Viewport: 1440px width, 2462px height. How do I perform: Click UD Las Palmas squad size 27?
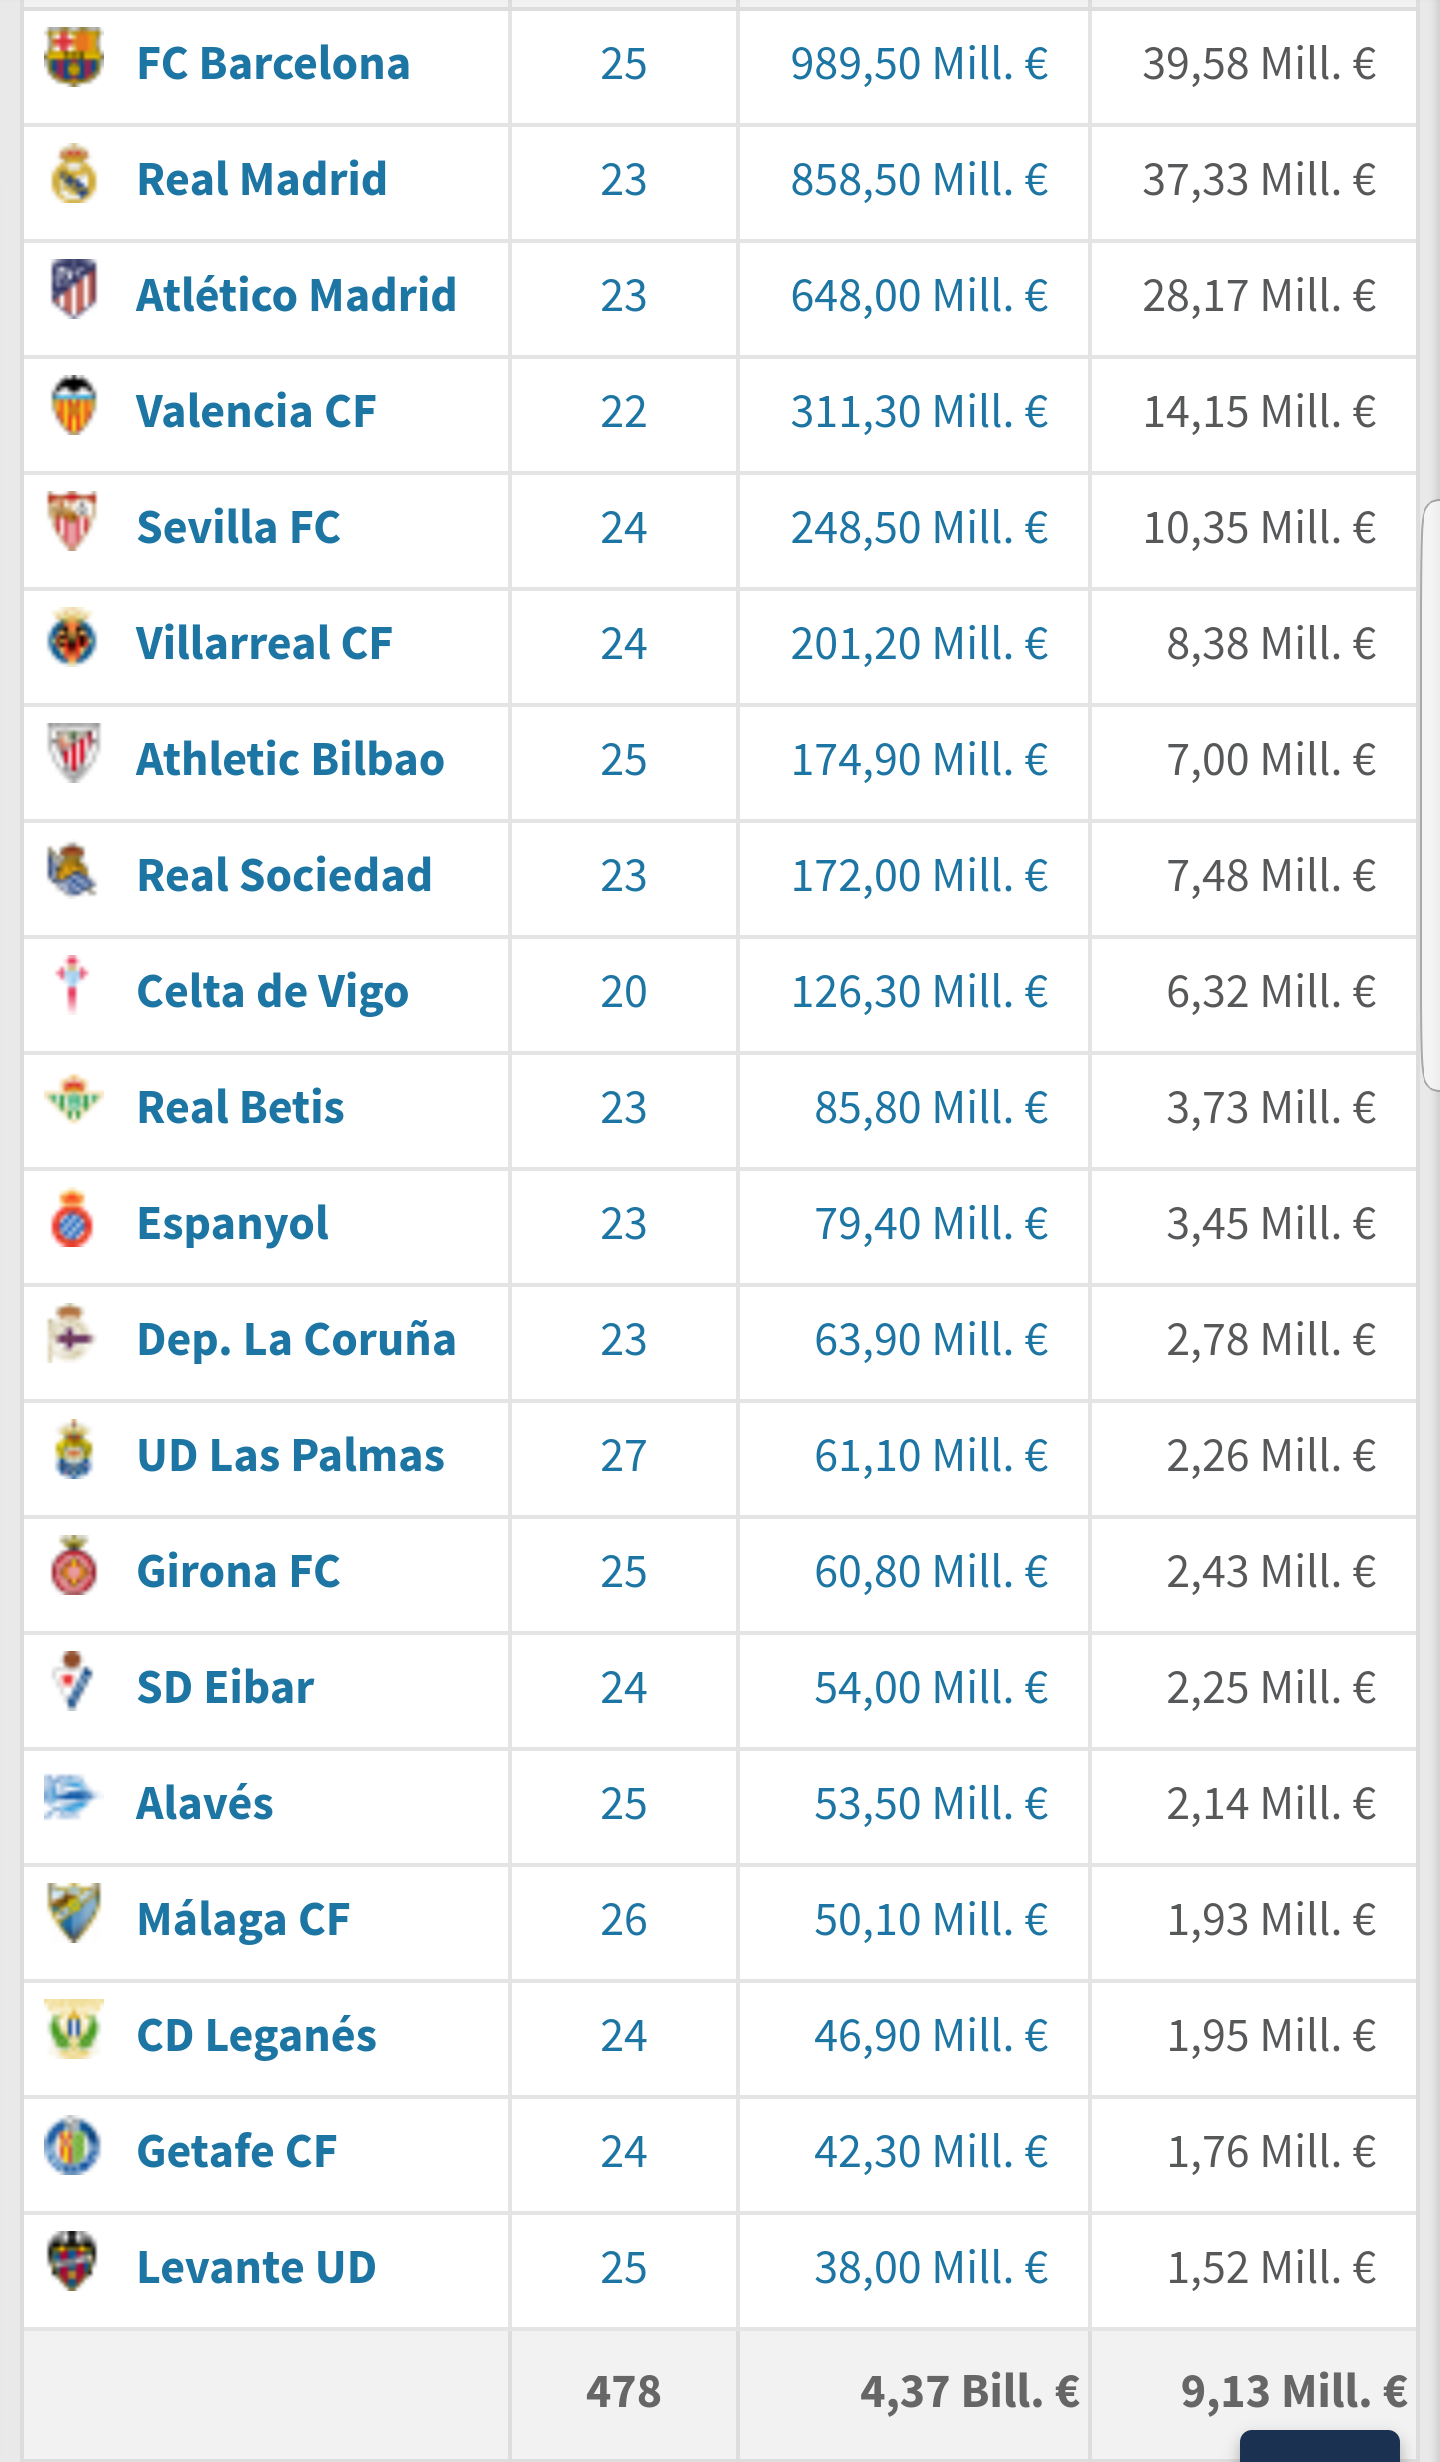click(623, 1456)
